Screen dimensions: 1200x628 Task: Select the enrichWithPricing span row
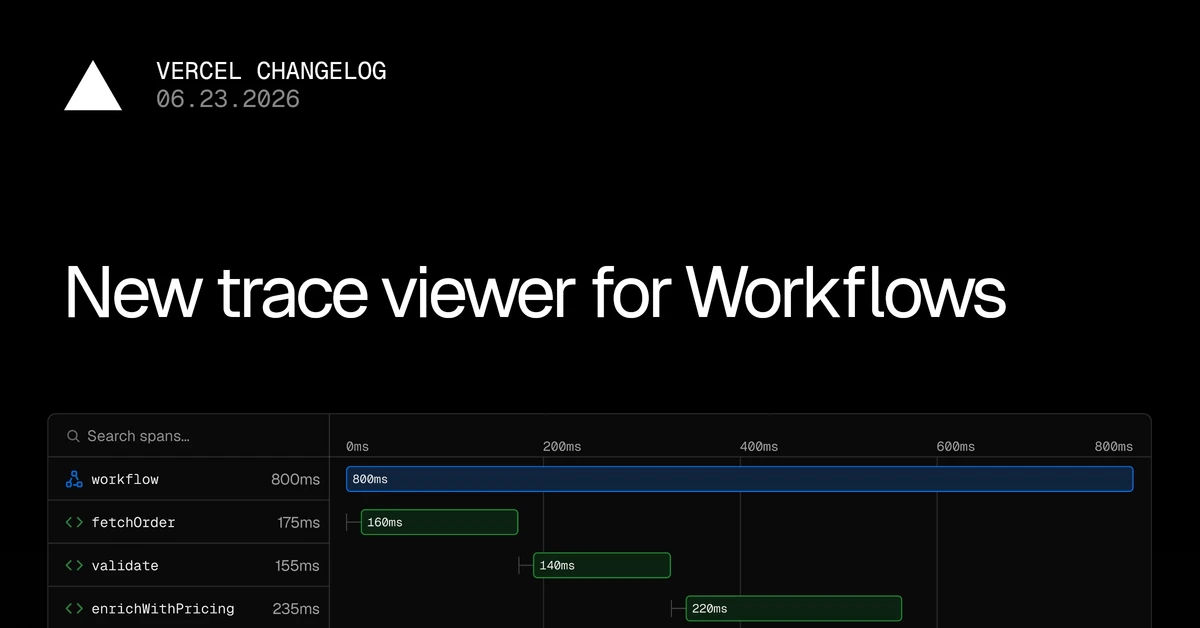coord(189,607)
